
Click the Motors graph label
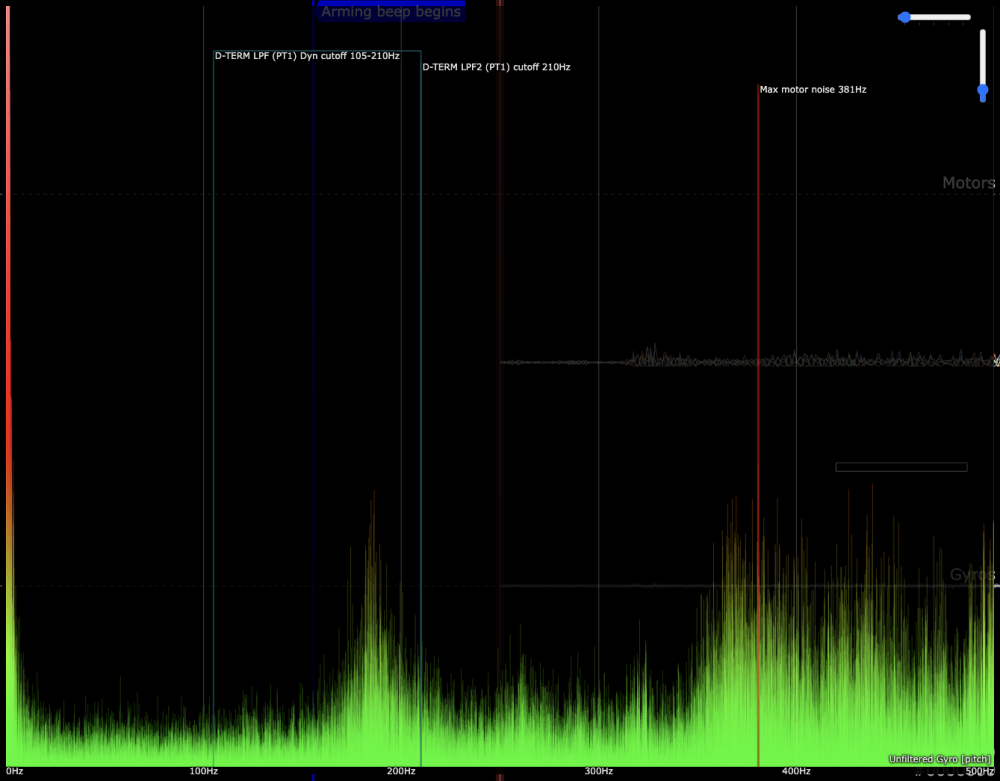pyautogui.click(x=968, y=183)
